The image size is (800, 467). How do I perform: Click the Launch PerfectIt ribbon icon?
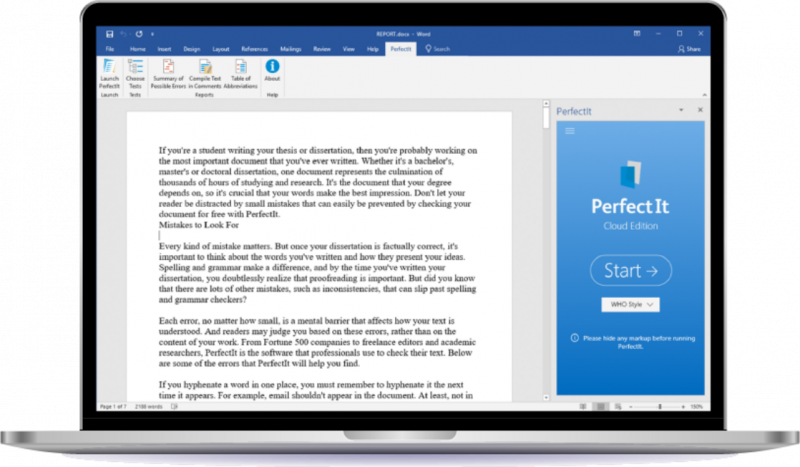[x=109, y=72]
